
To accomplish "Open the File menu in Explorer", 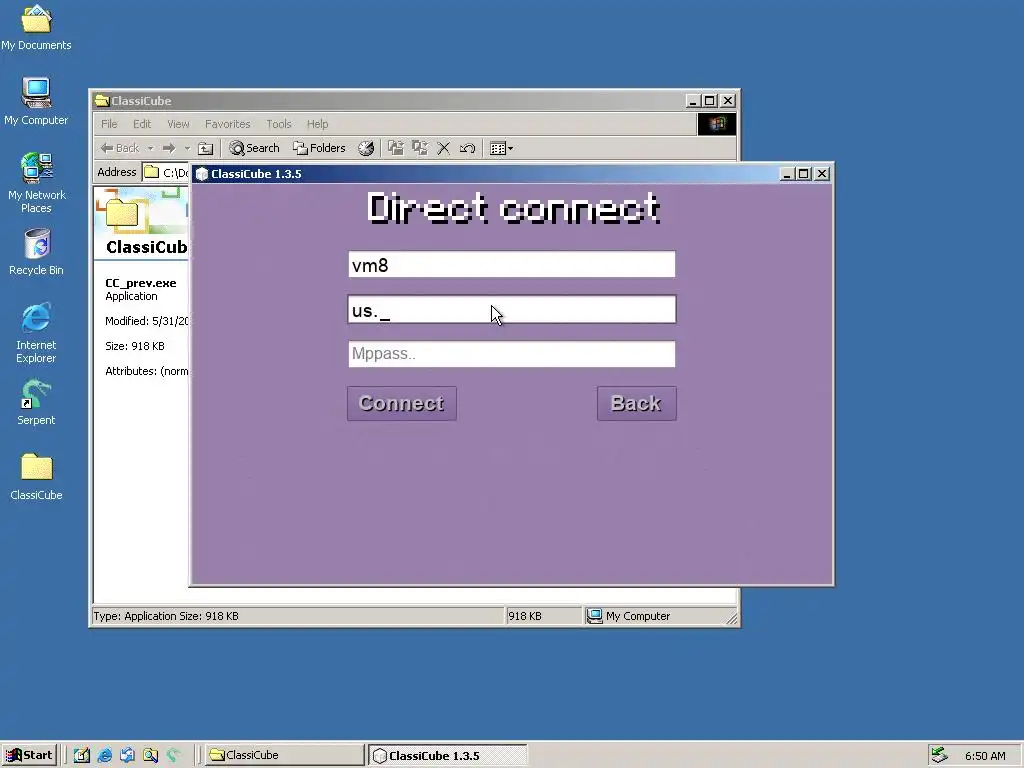I will point(109,123).
